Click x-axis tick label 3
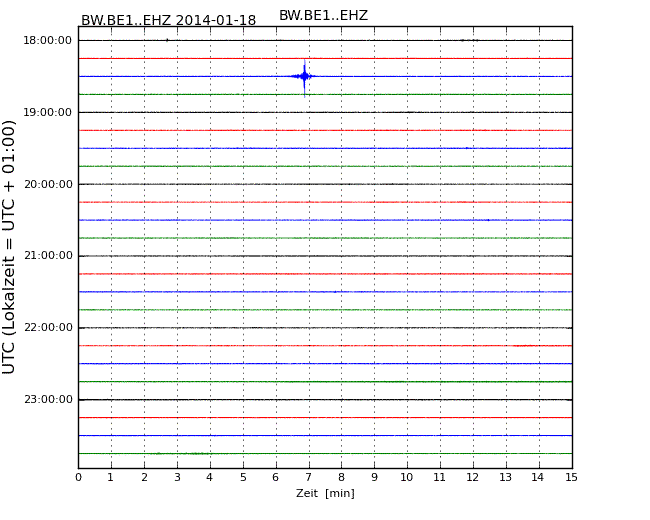650x520 pixels. (x=177, y=477)
